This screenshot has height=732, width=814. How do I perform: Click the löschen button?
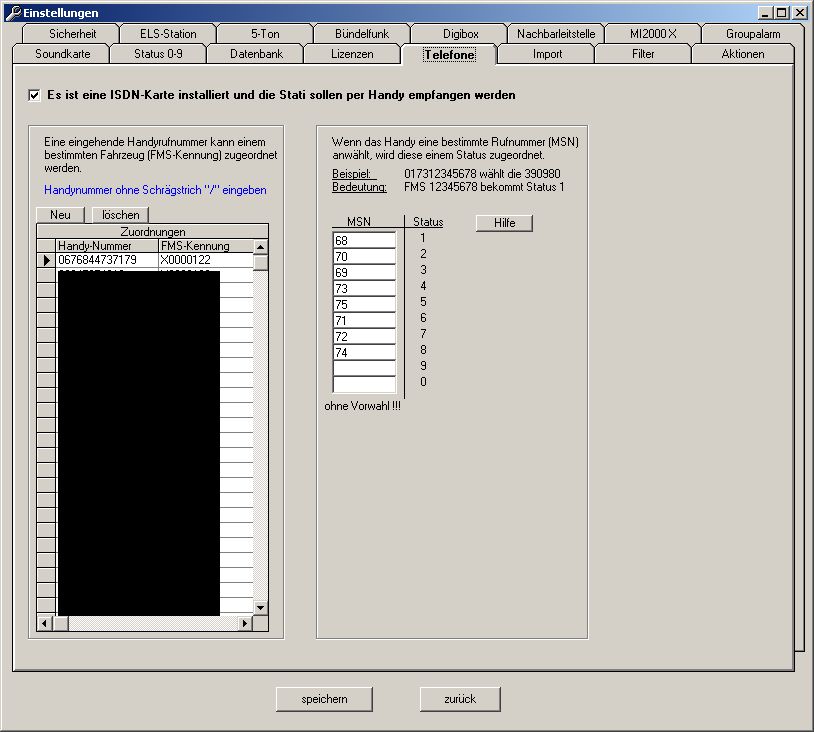tap(121, 215)
